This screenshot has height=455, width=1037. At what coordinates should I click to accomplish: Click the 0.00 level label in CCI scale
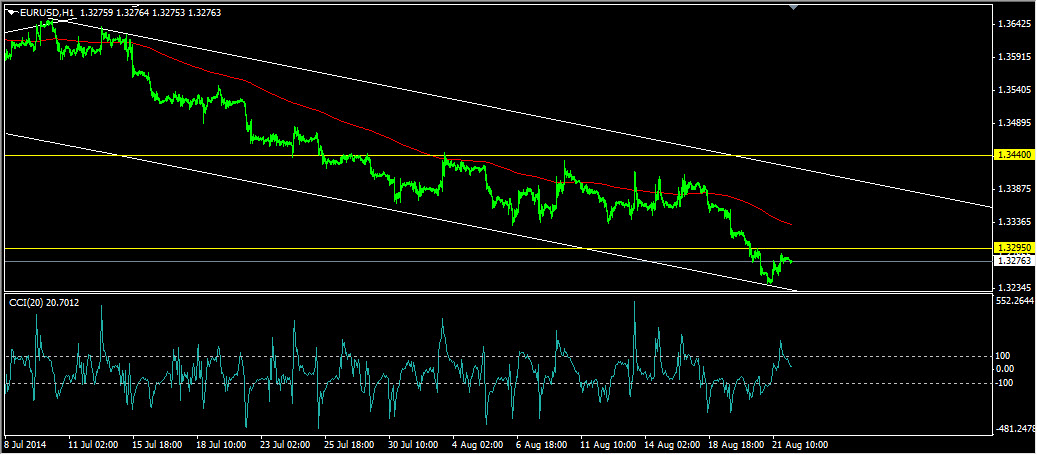[1007, 368]
